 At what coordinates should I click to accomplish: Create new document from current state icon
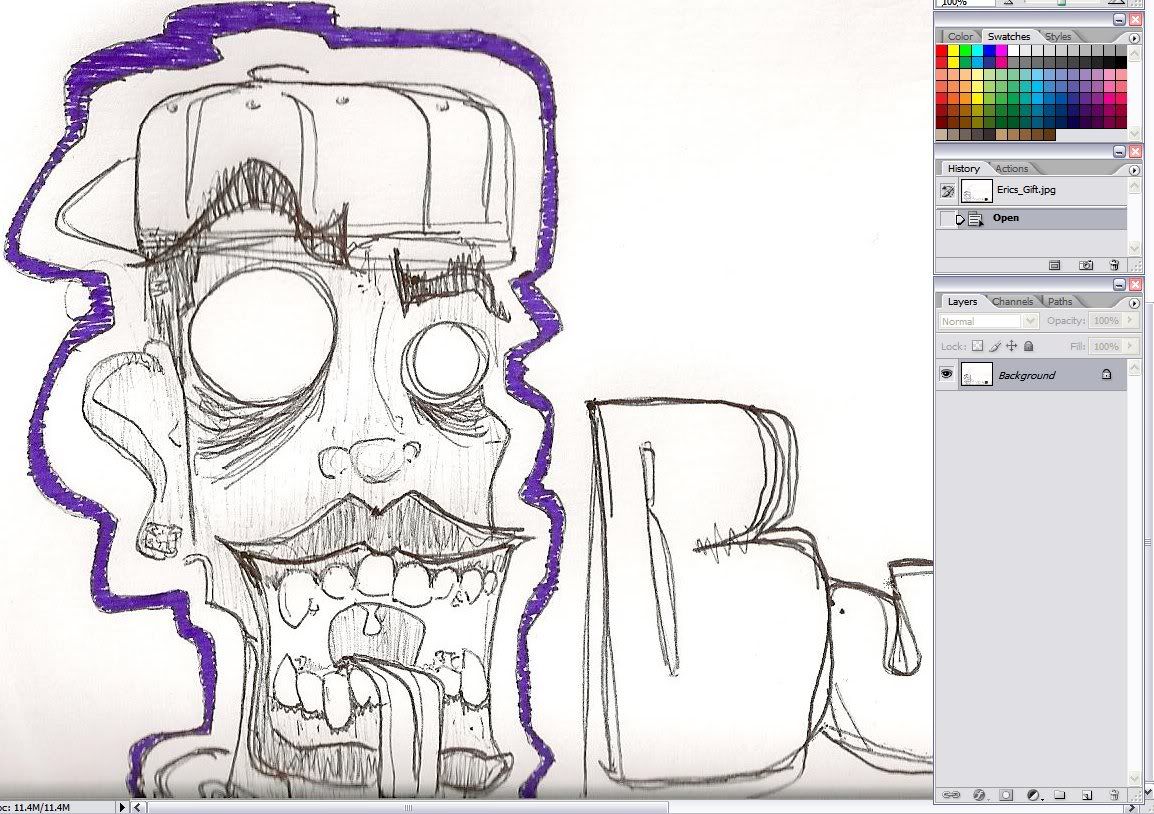click(x=1055, y=265)
